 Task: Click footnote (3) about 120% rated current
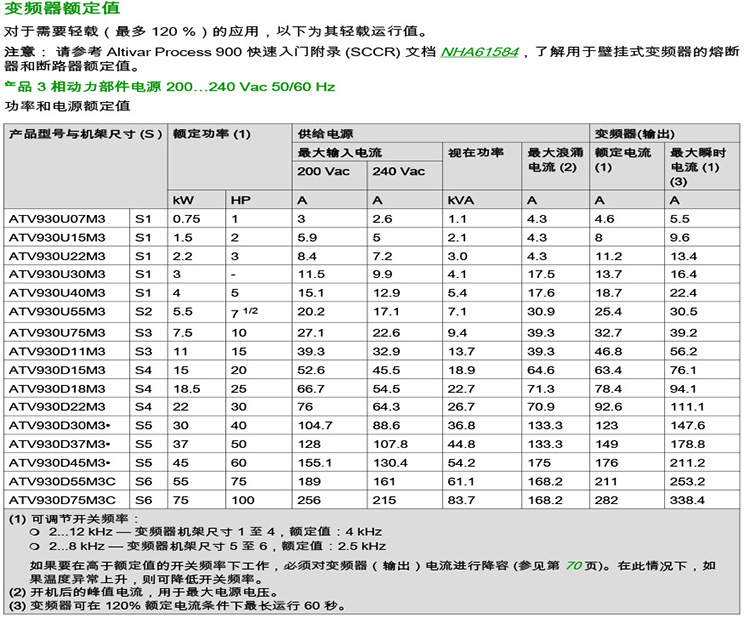point(177,606)
